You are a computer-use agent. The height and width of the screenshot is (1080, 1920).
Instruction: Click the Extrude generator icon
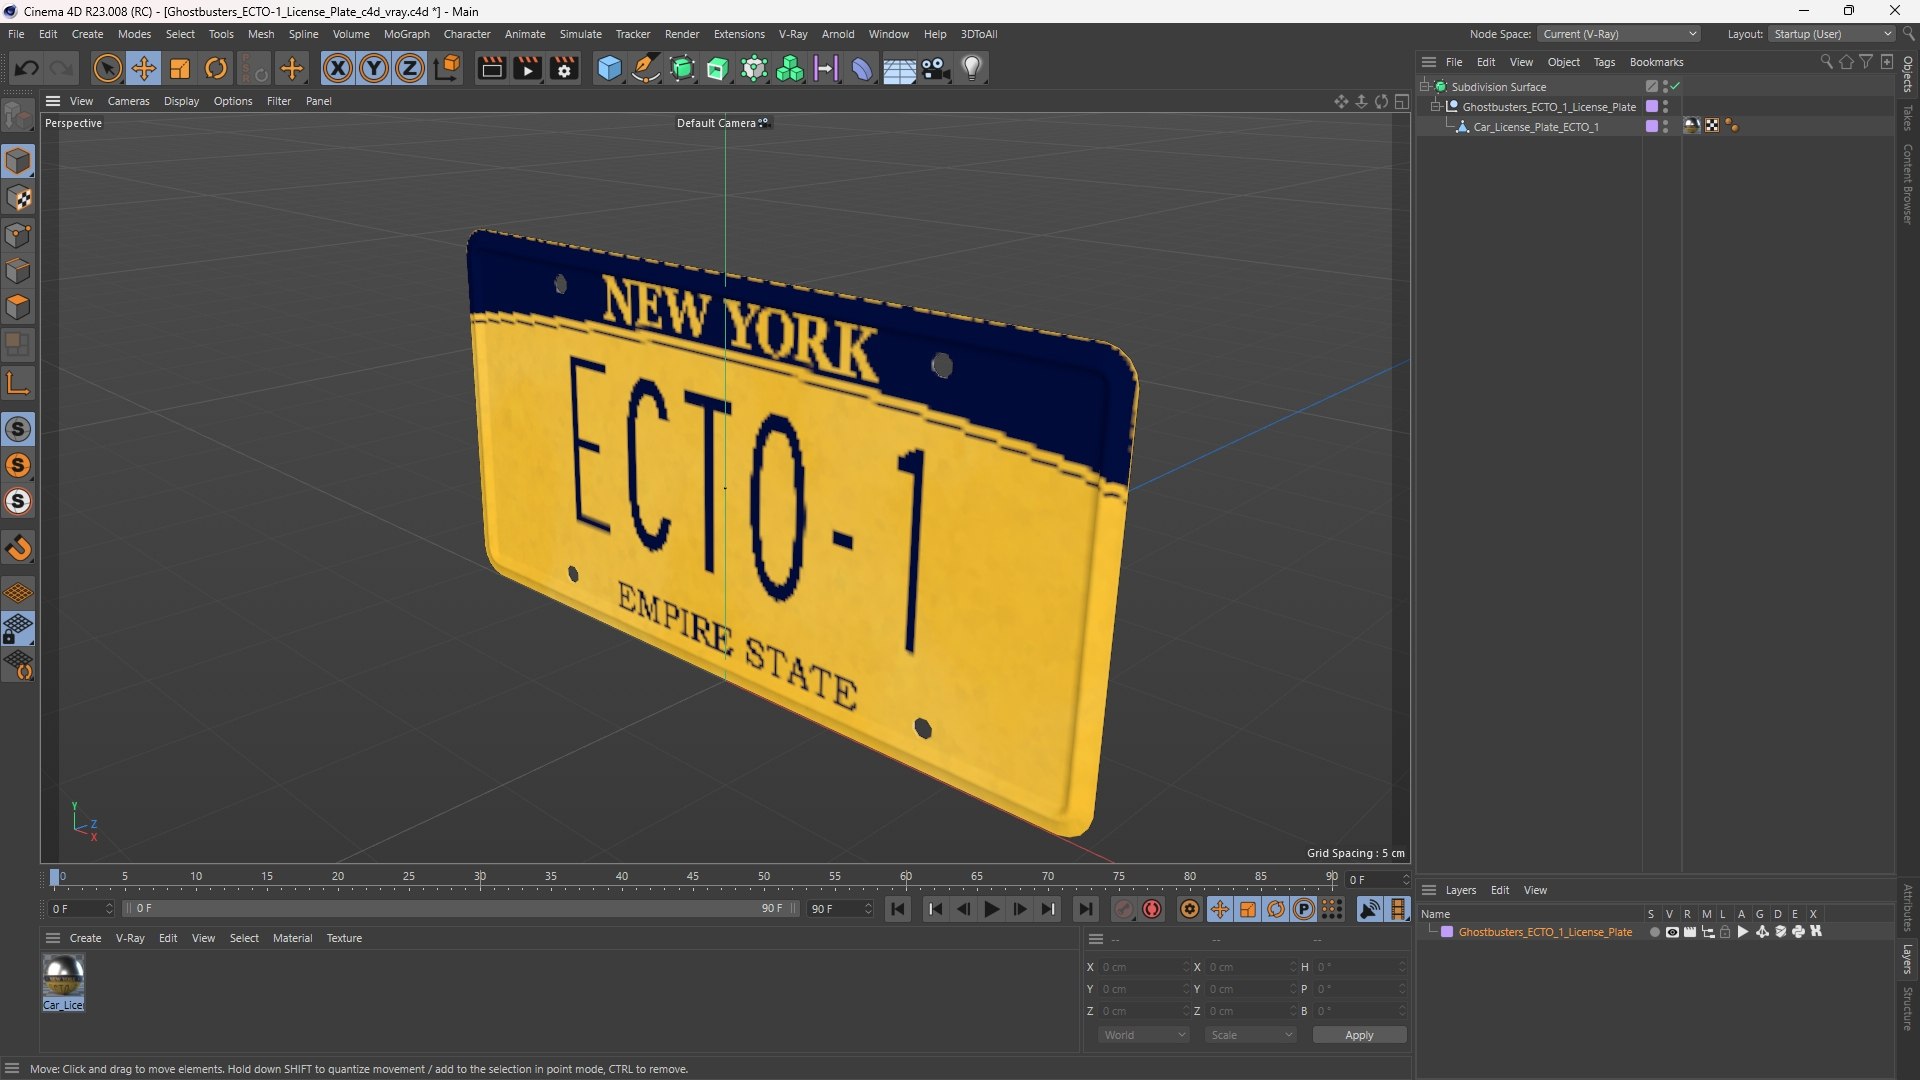click(x=718, y=68)
